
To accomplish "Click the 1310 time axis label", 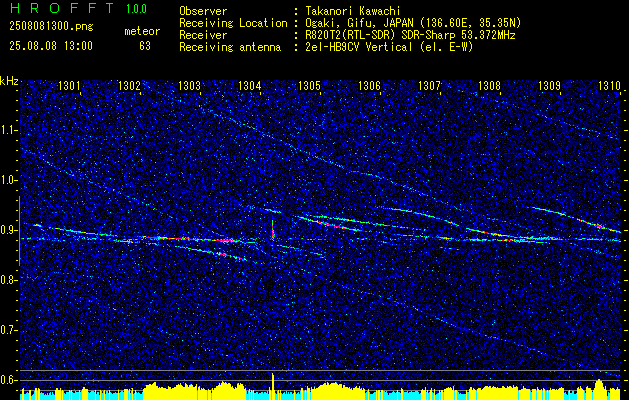I will coord(609,85).
